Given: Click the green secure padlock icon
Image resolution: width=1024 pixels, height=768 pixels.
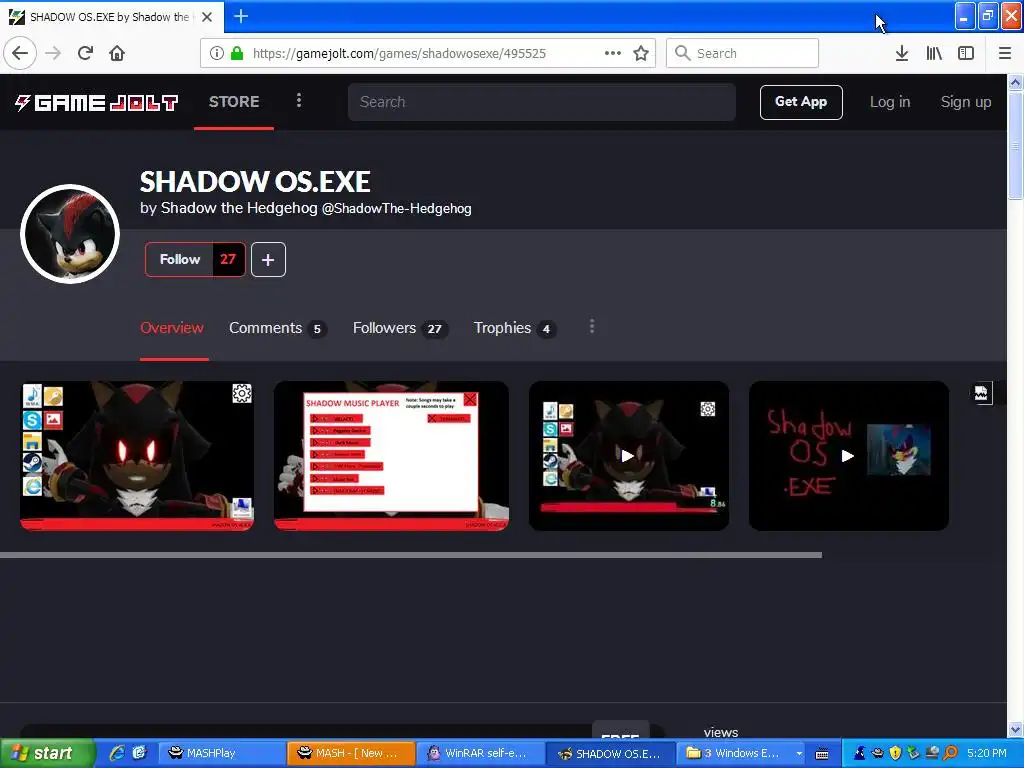Looking at the screenshot, I should (236, 53).
